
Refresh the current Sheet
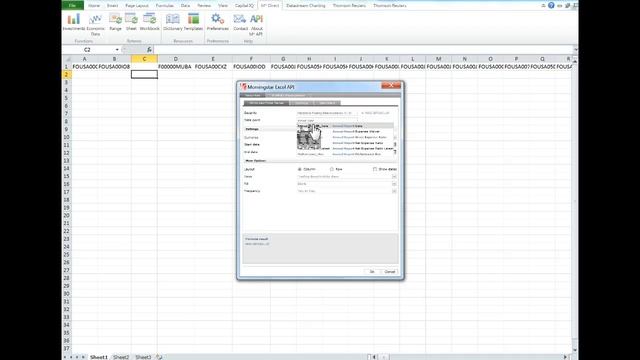[x=131, y=22]
